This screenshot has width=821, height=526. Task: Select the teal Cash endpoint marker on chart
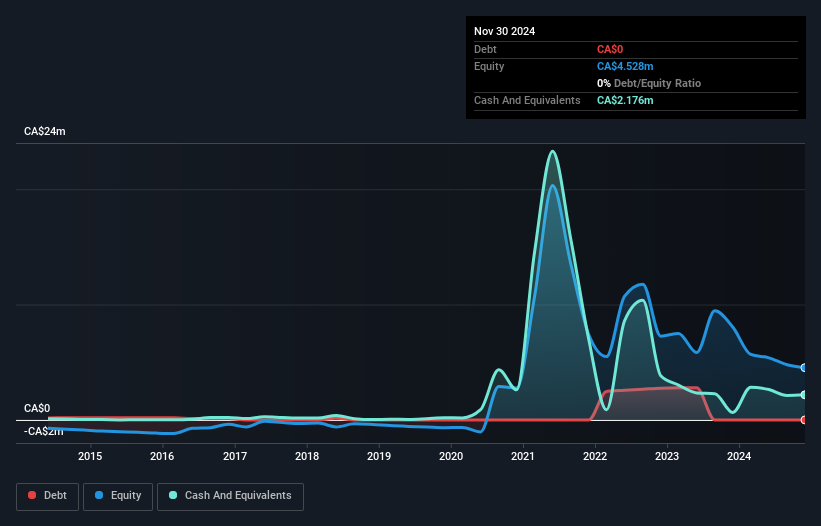tap(804, 395)
